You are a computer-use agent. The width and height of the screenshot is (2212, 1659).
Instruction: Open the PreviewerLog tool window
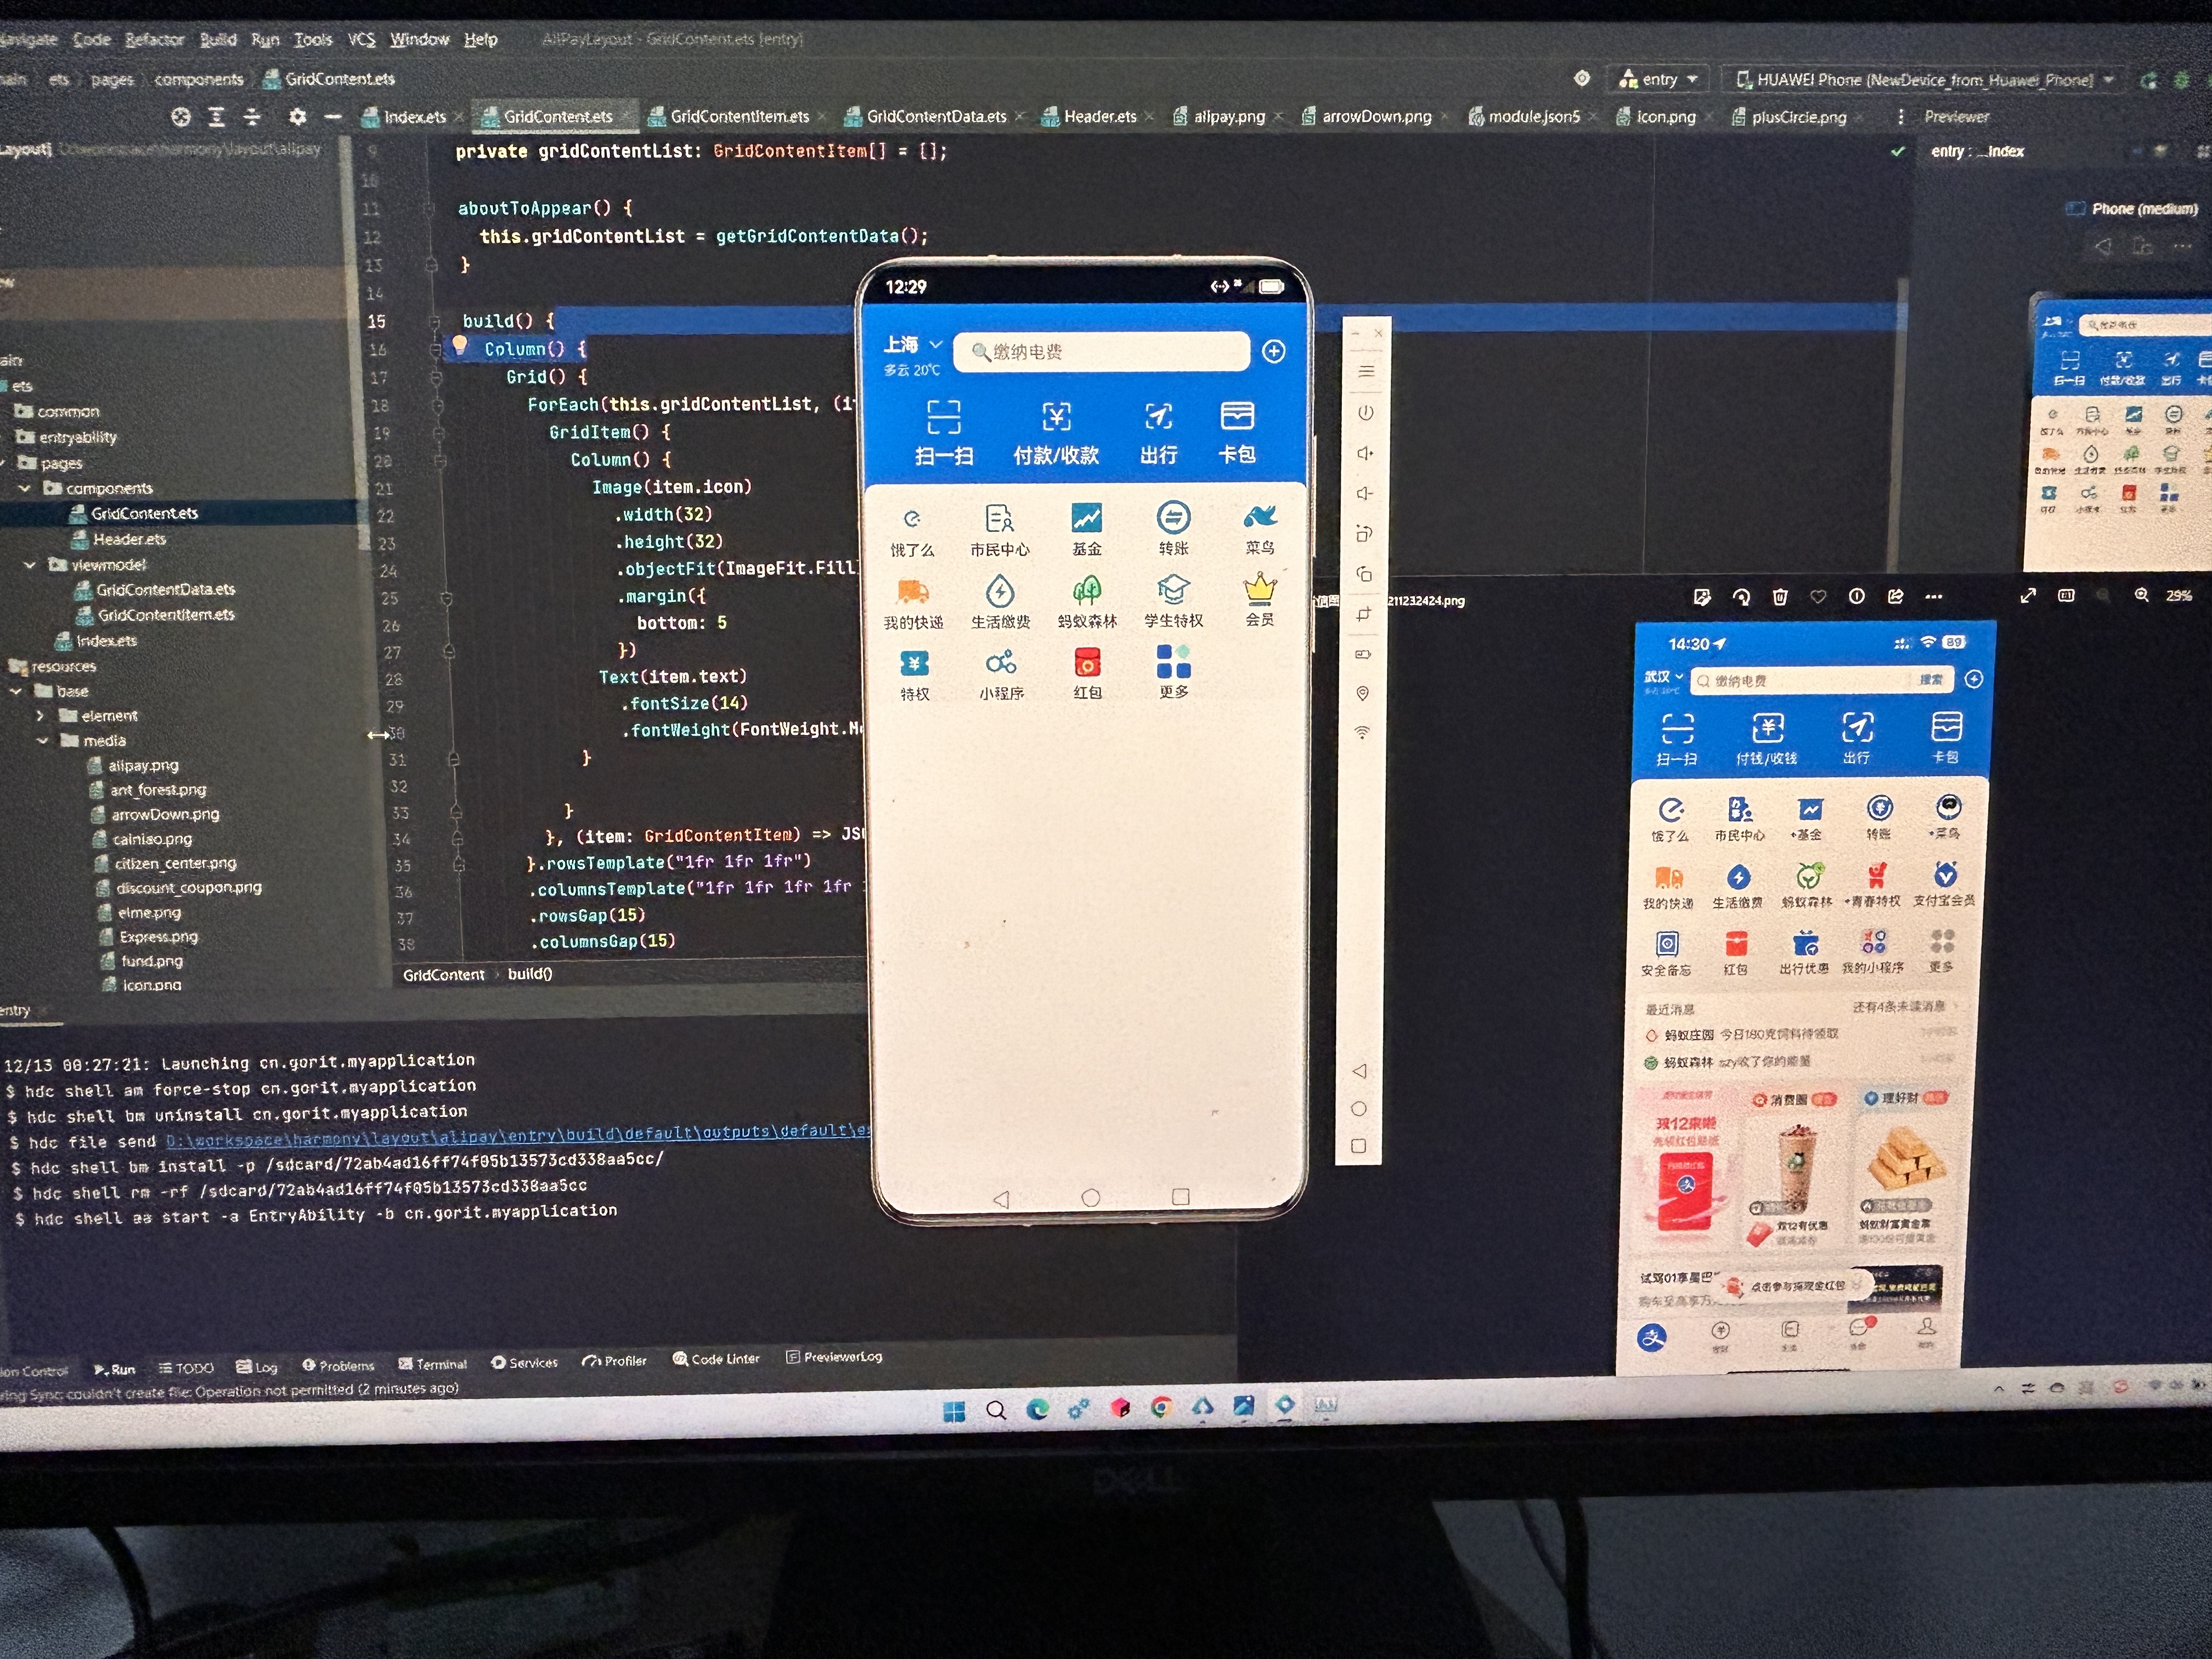point(834,1357)
